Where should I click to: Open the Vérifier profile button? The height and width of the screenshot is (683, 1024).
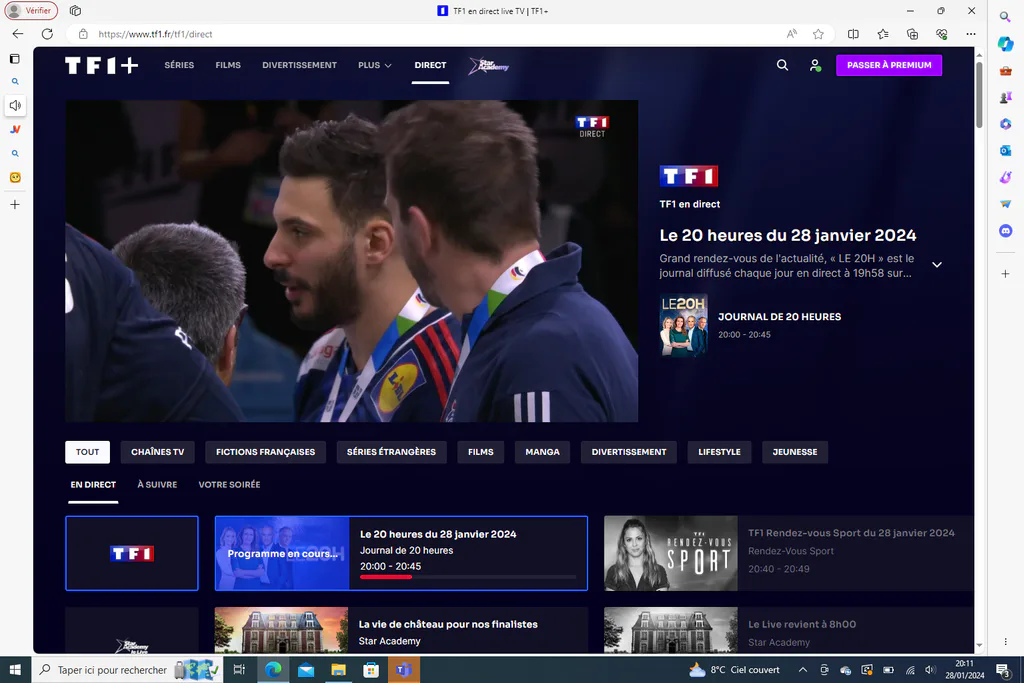(31, 10)
